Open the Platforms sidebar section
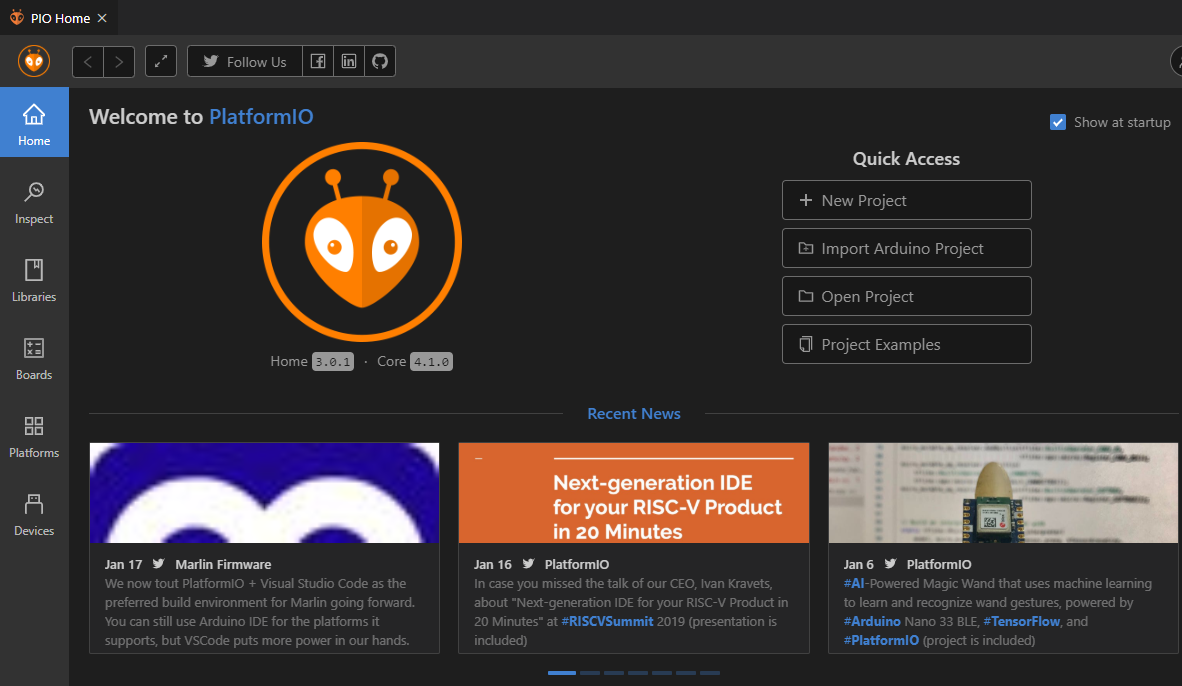The width and height of the screenshot is (1182, 686). (x=34, y=436)
